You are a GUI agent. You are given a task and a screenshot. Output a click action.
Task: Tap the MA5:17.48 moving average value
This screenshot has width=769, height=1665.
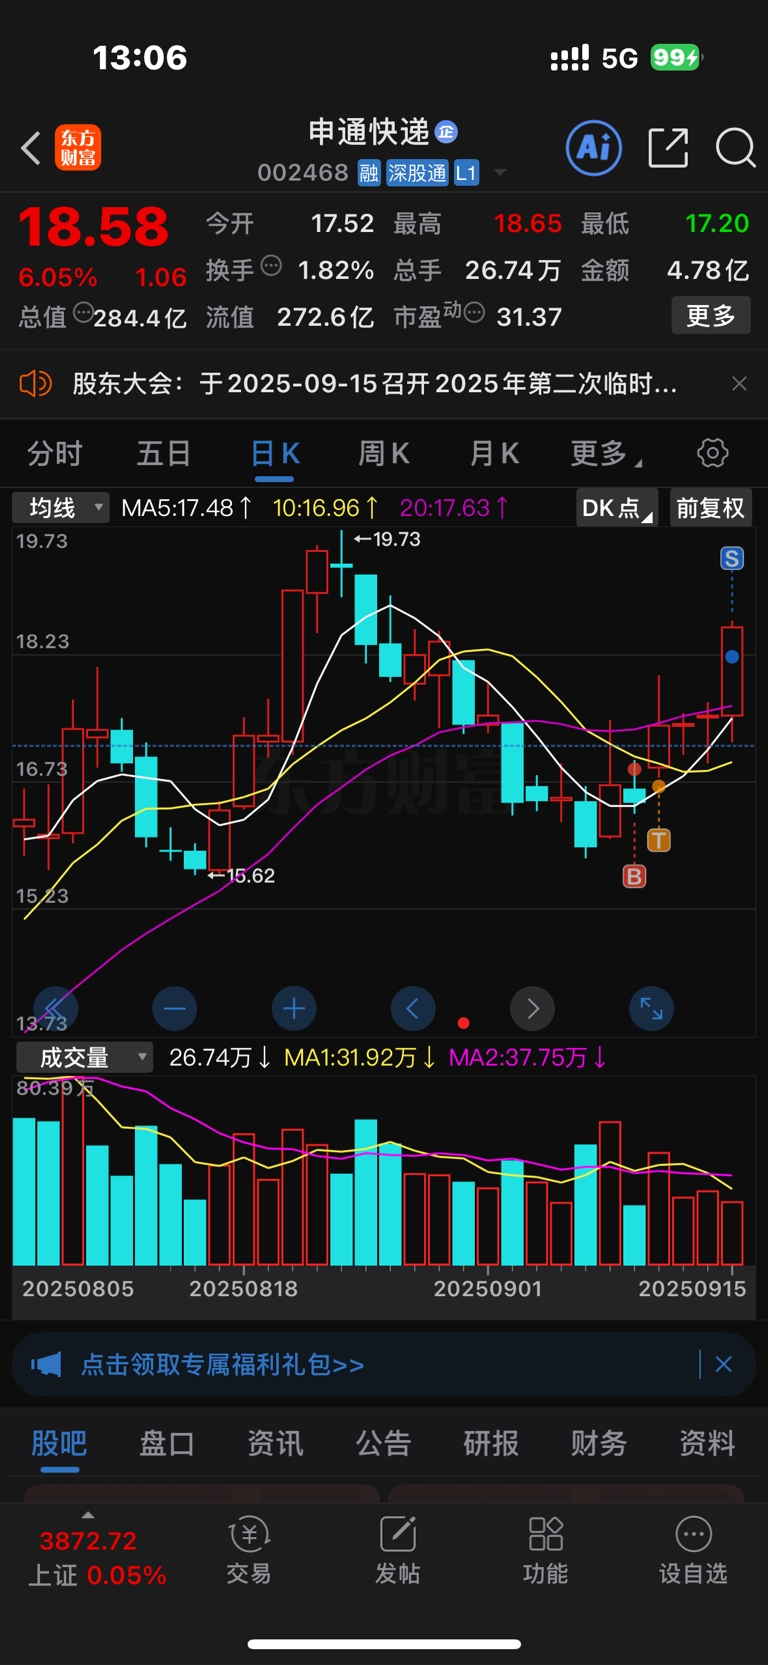[187, 508]
